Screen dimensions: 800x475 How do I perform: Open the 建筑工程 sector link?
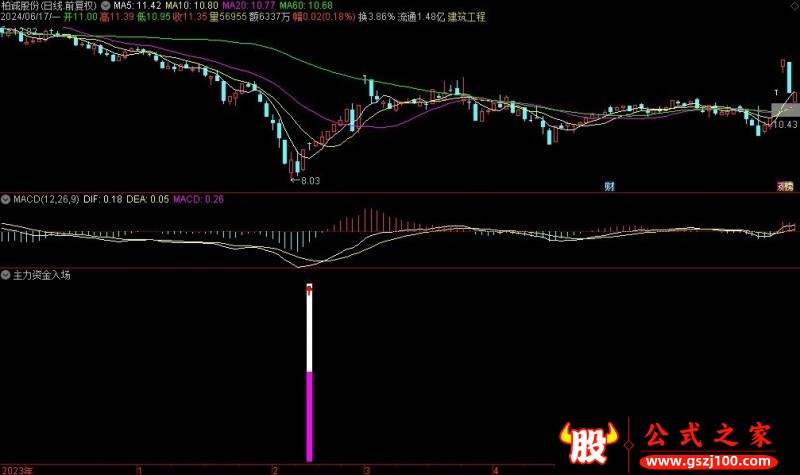466,17
